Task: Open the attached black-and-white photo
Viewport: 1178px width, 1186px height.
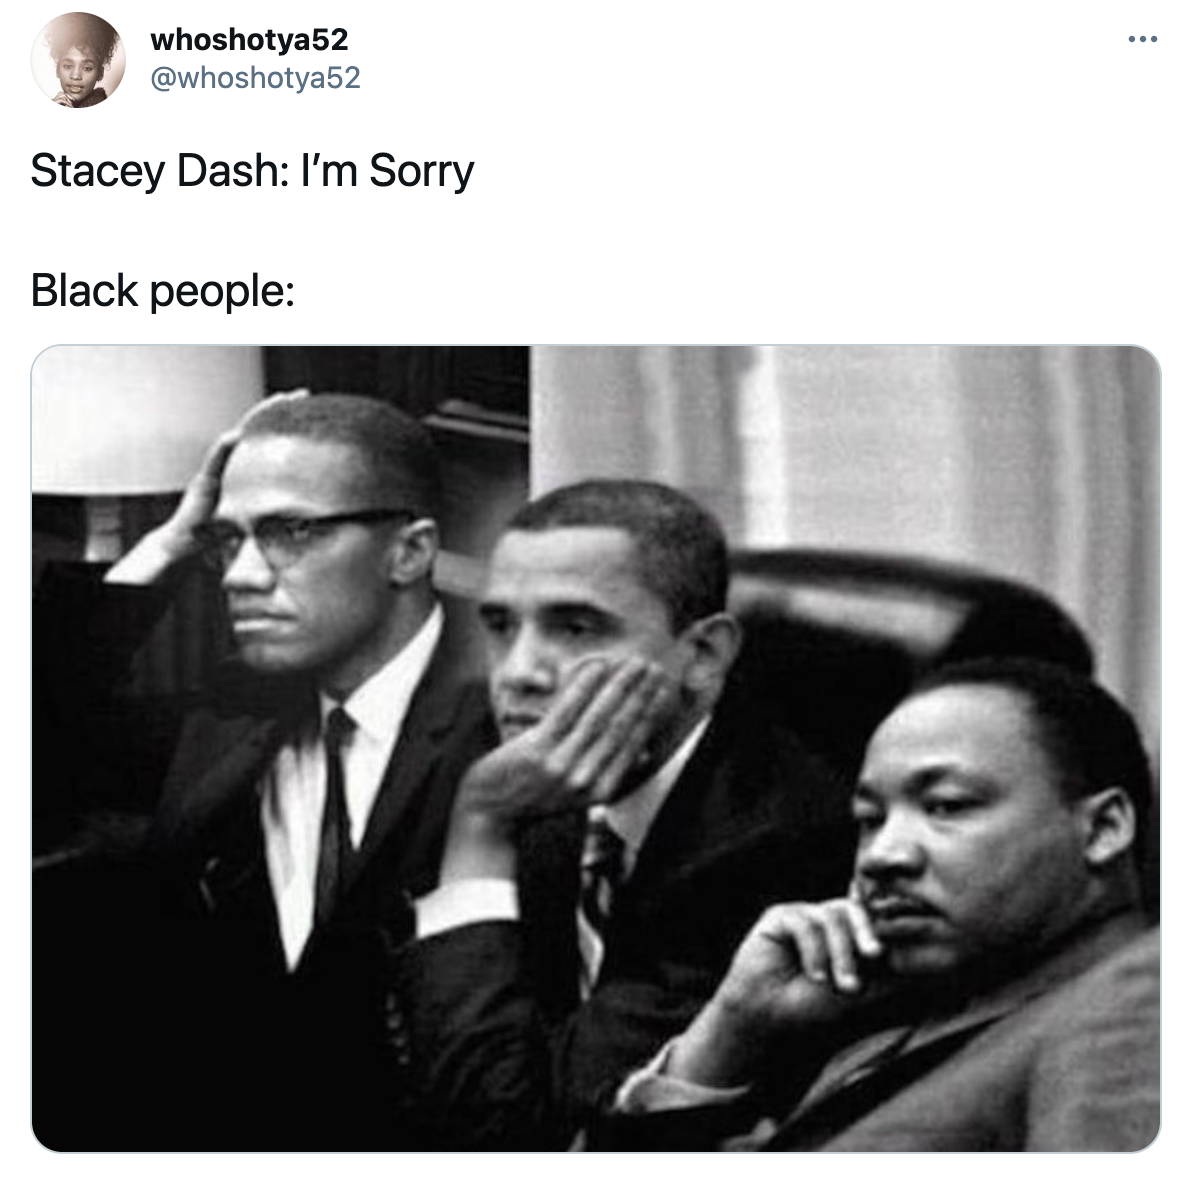Action: click(x=595, y=748)
